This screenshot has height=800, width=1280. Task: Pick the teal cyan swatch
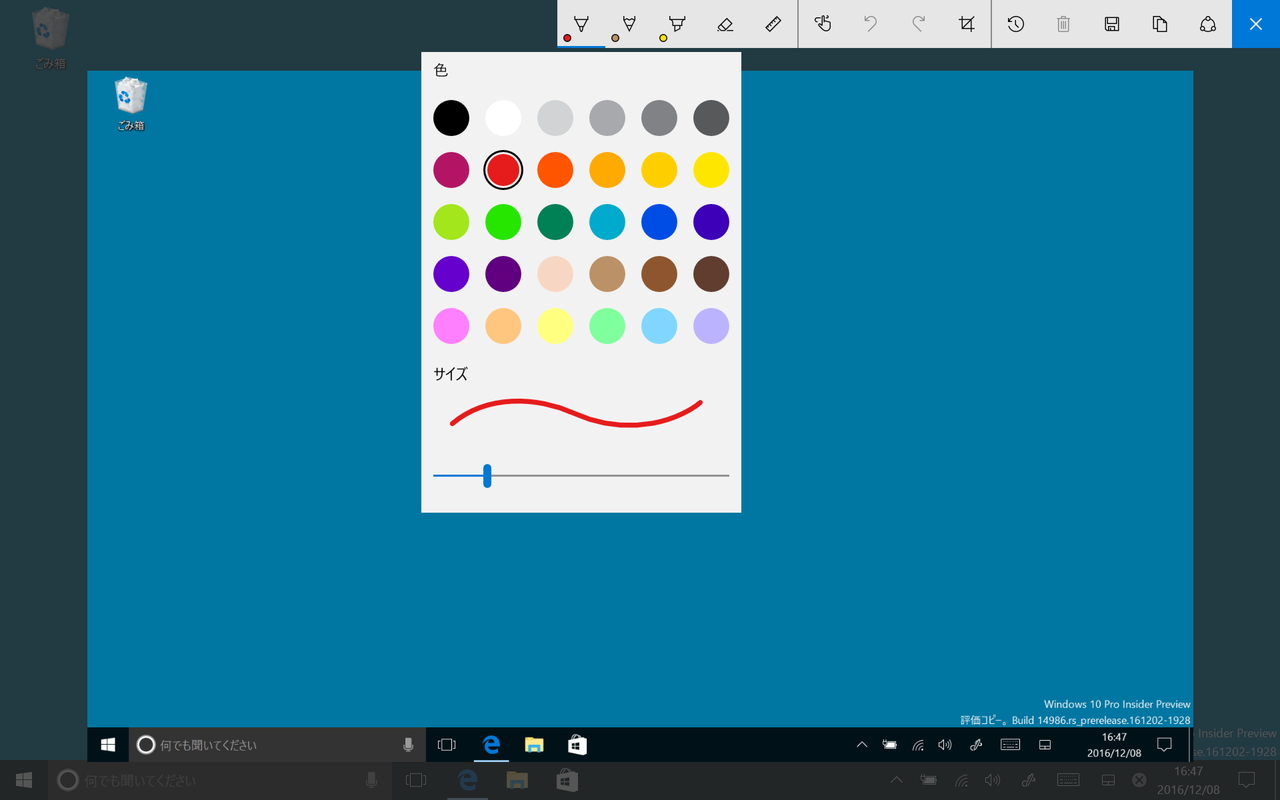coord(607,222)
